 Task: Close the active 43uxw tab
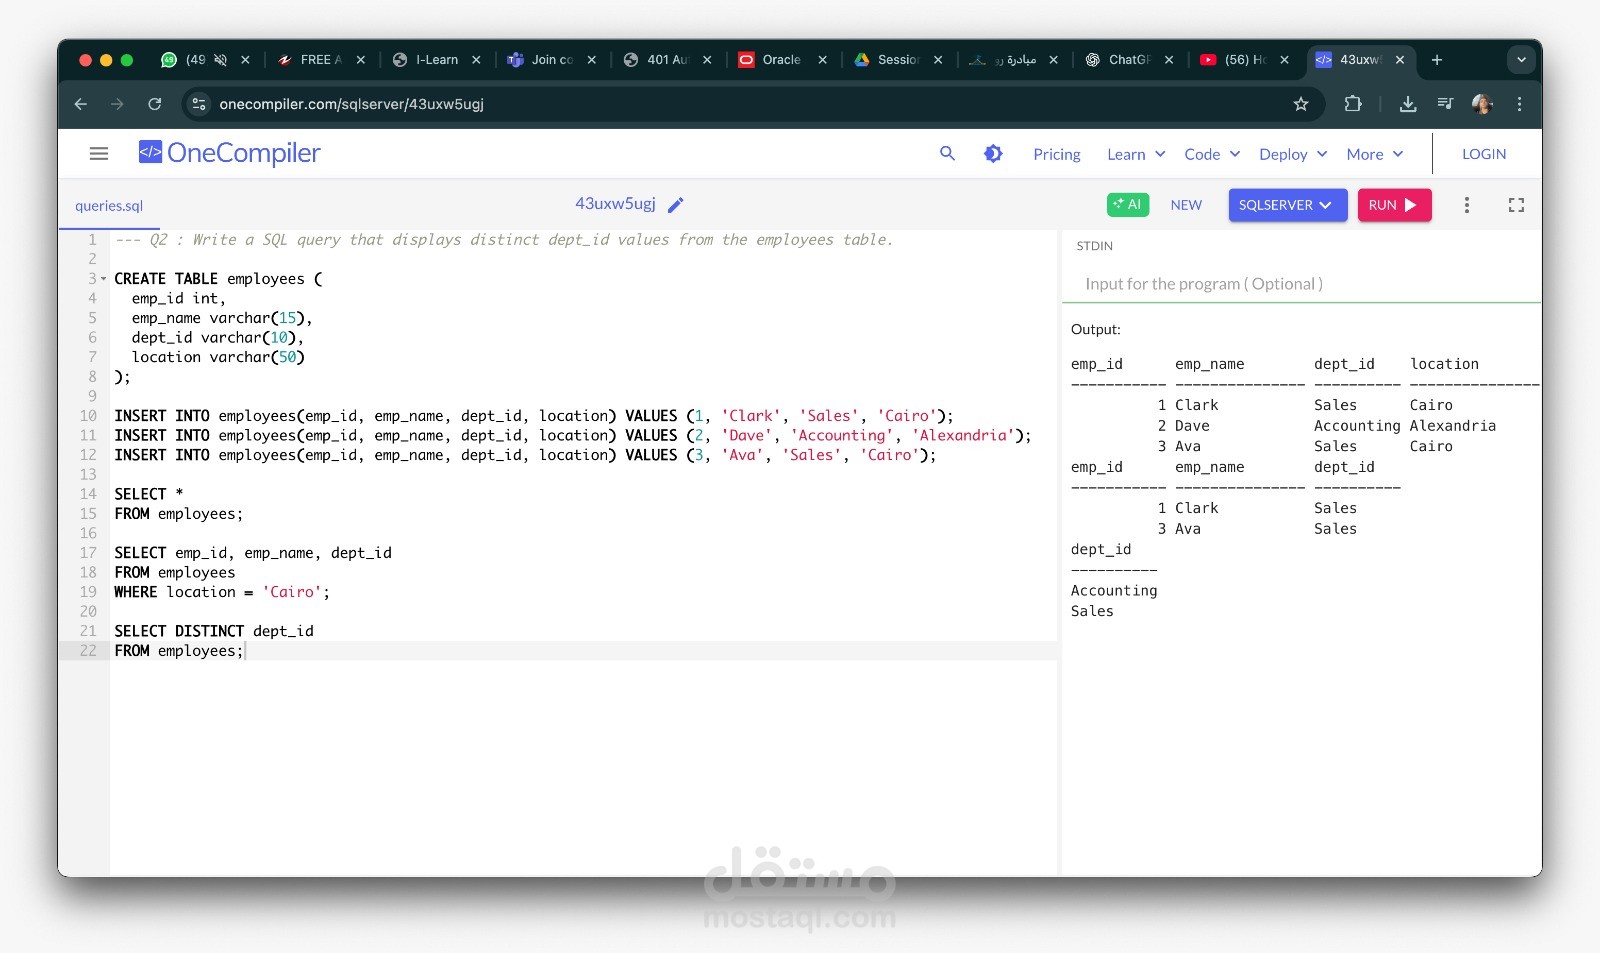pyautogui.click(x=1400, y=60)
